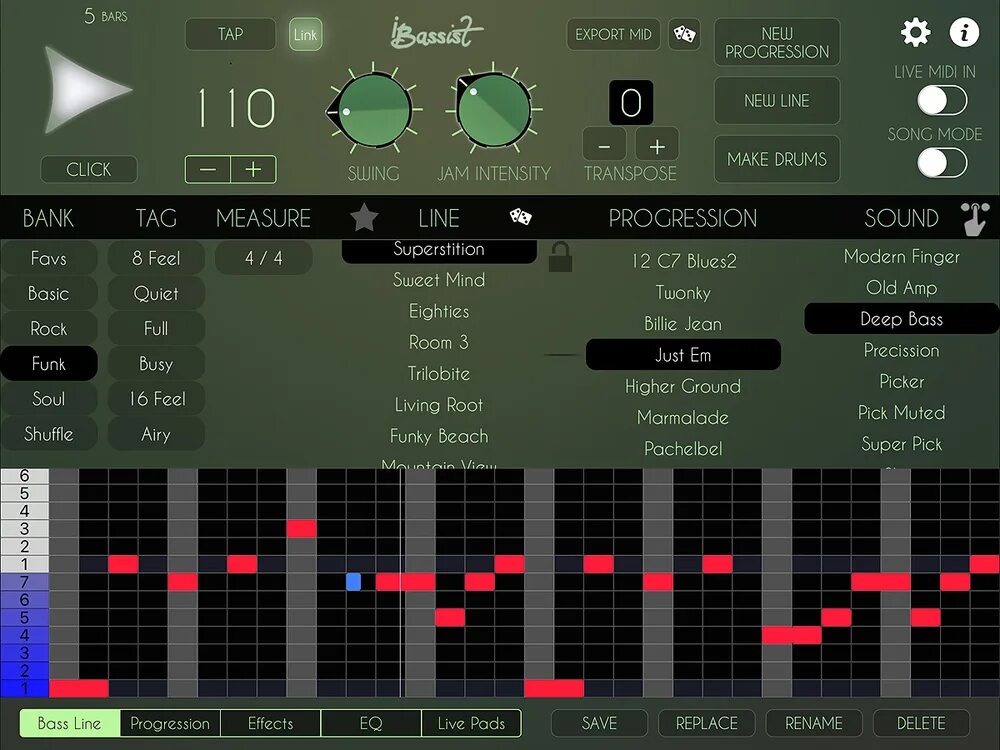1000x750 pixels.
Task: Toggle the Click metronome button
Action: pyautogui.click(x=89, y=170)
